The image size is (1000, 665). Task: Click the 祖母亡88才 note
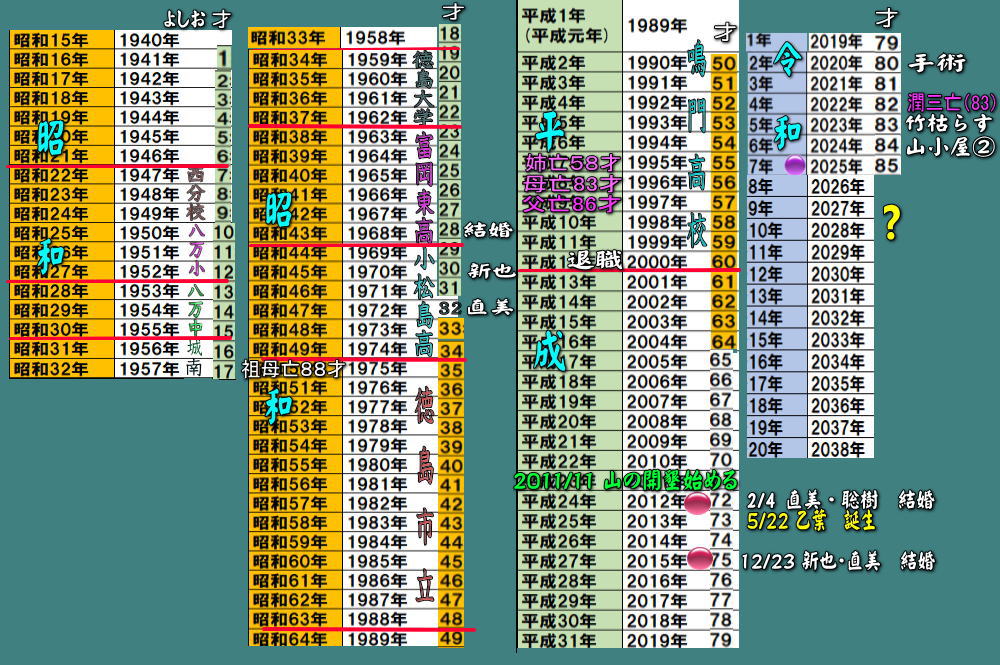(x=293, y=367)
